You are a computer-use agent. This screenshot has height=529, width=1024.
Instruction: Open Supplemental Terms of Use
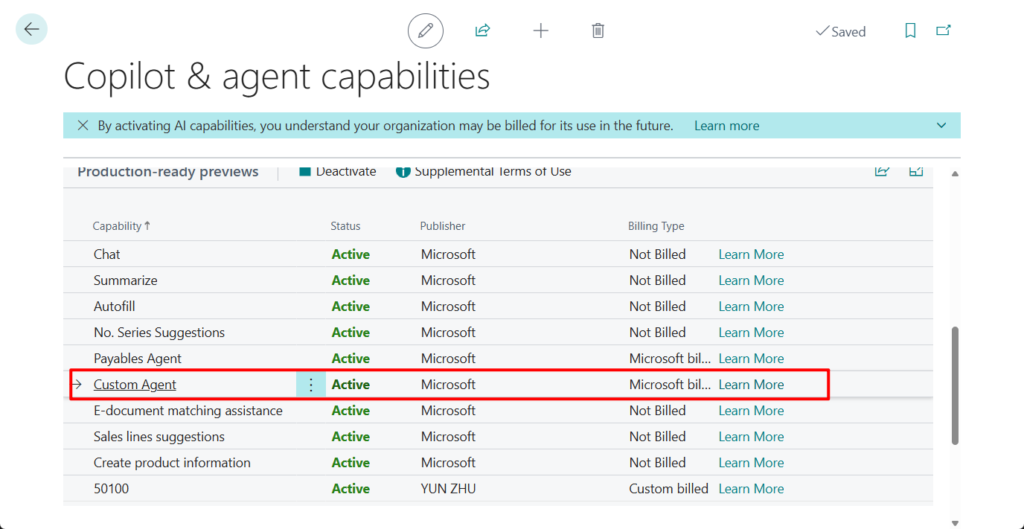484,172
